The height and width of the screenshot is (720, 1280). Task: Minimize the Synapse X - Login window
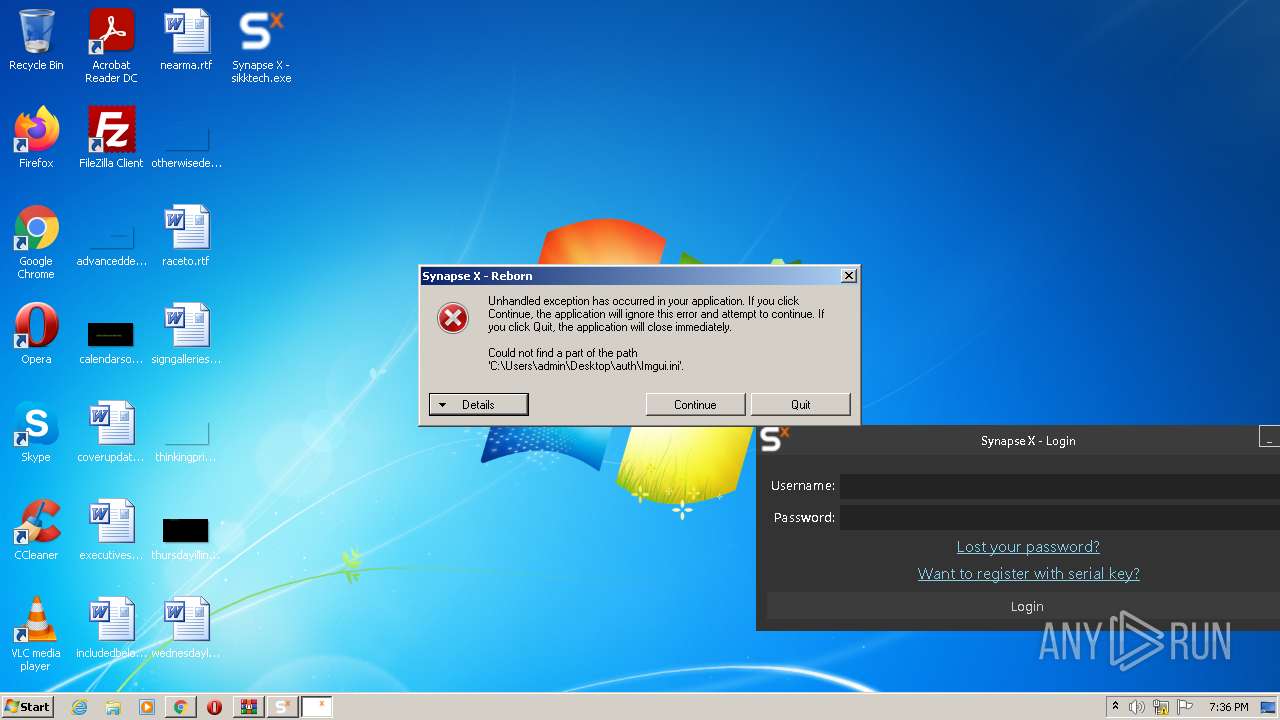pyautogui.click(x=1268, y=437)
